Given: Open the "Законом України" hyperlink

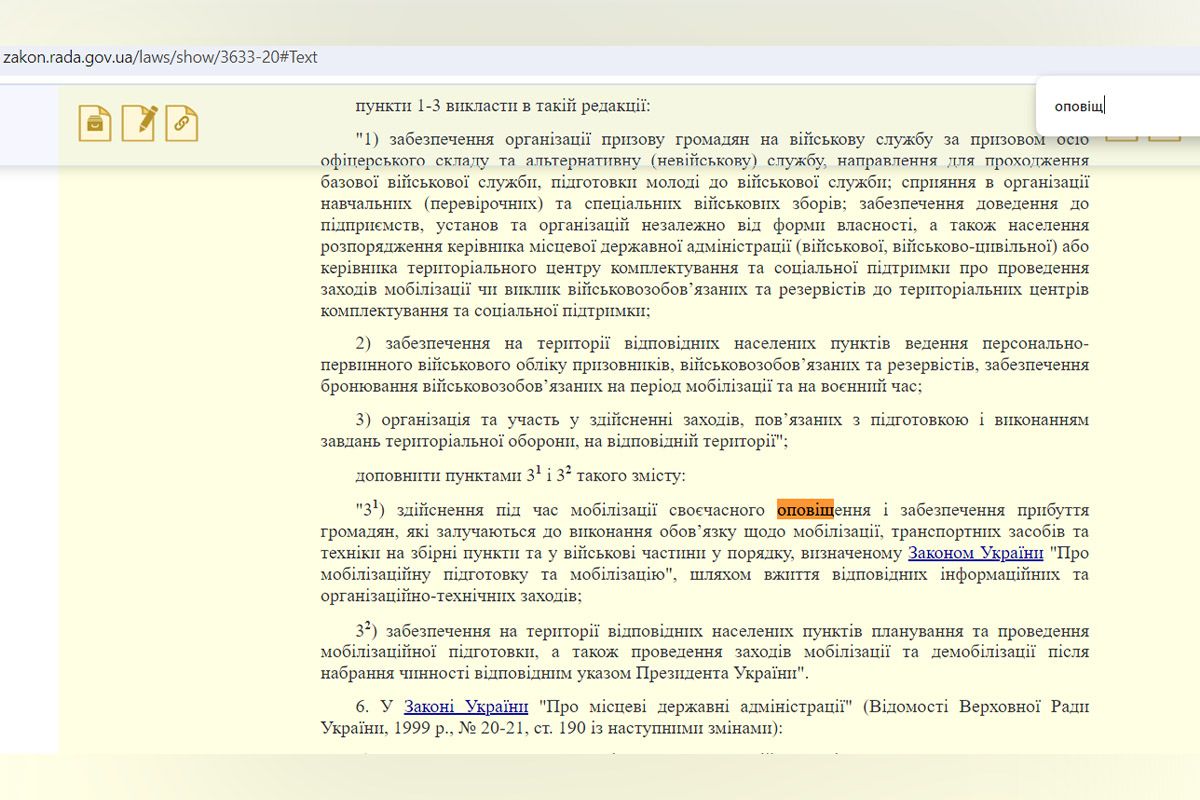Looking at the screenshot, I should click(975, 553).
